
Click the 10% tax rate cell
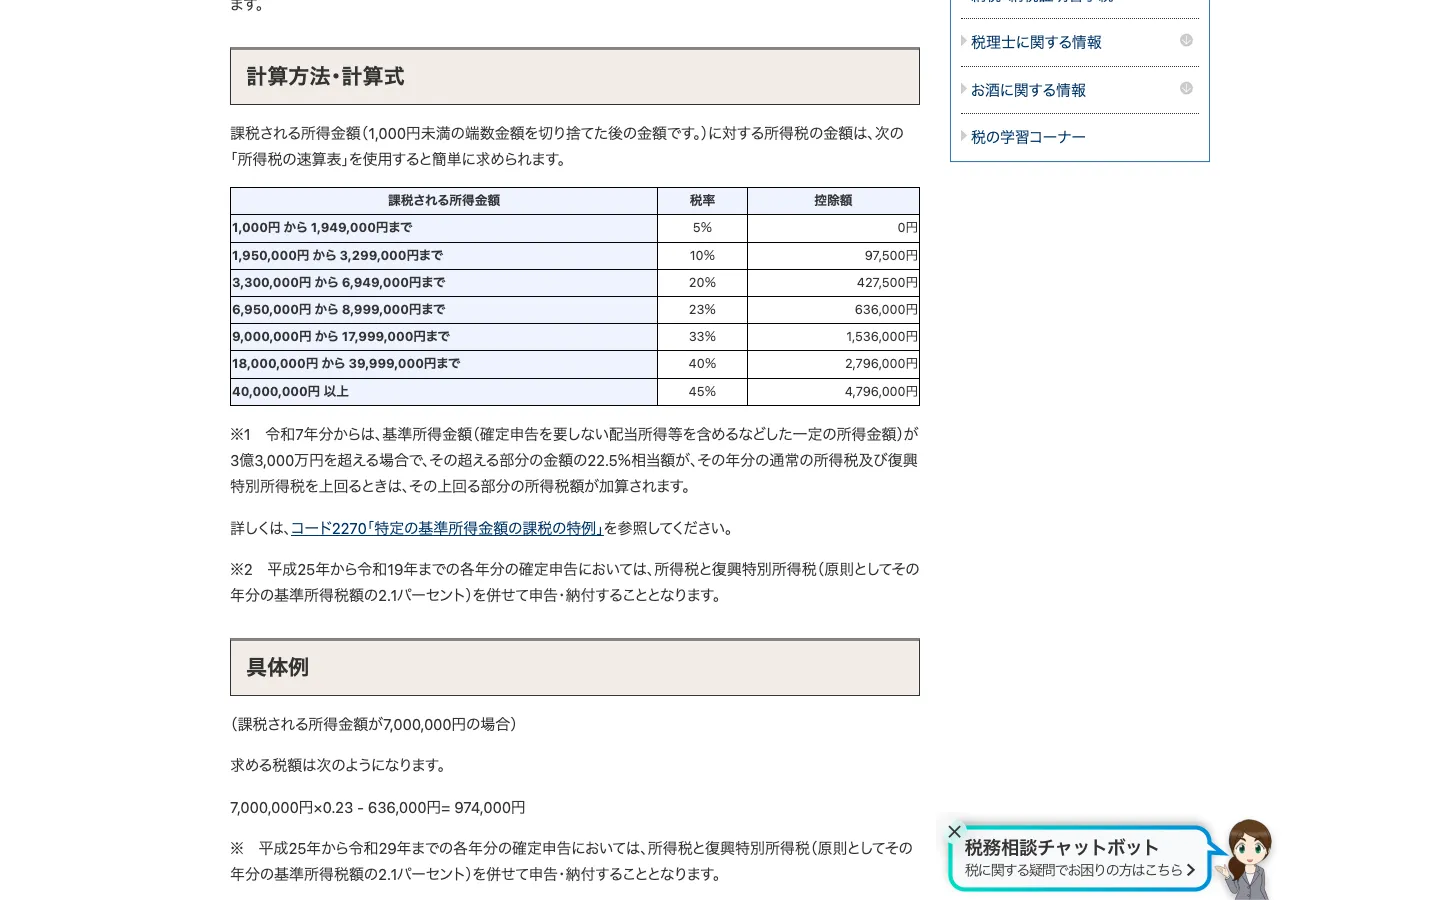click(702, 256)
